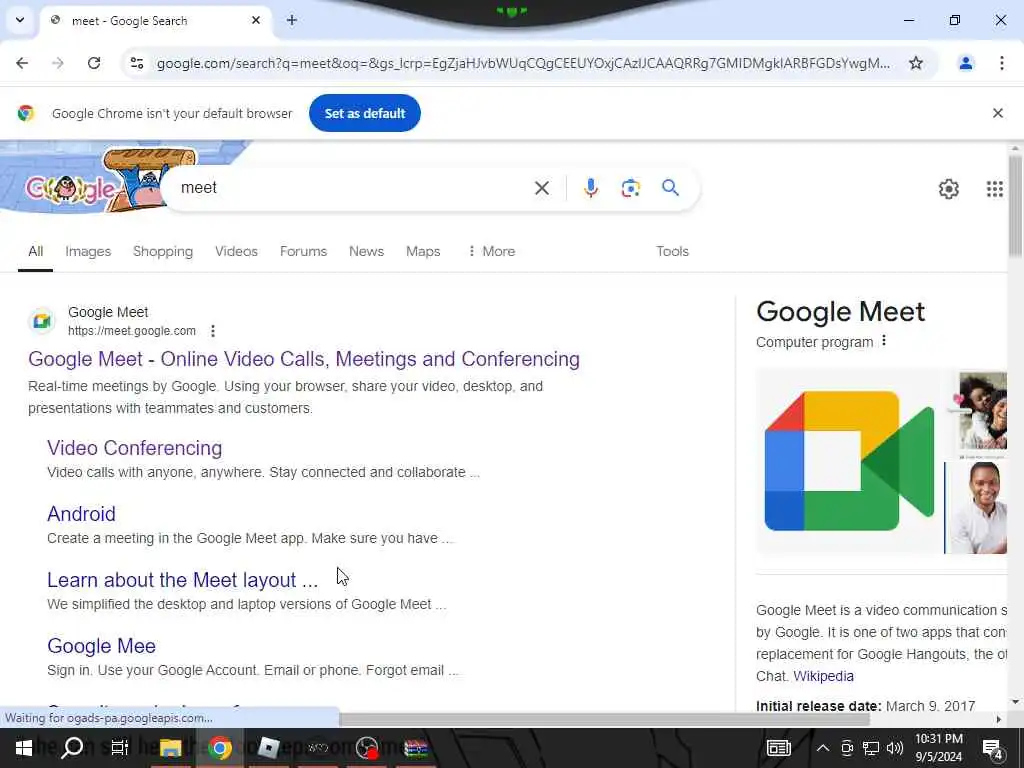The height and width of the screenshot is (768, 1024).
Task: Switch to the Videos tab
Action: pos(236,251)
